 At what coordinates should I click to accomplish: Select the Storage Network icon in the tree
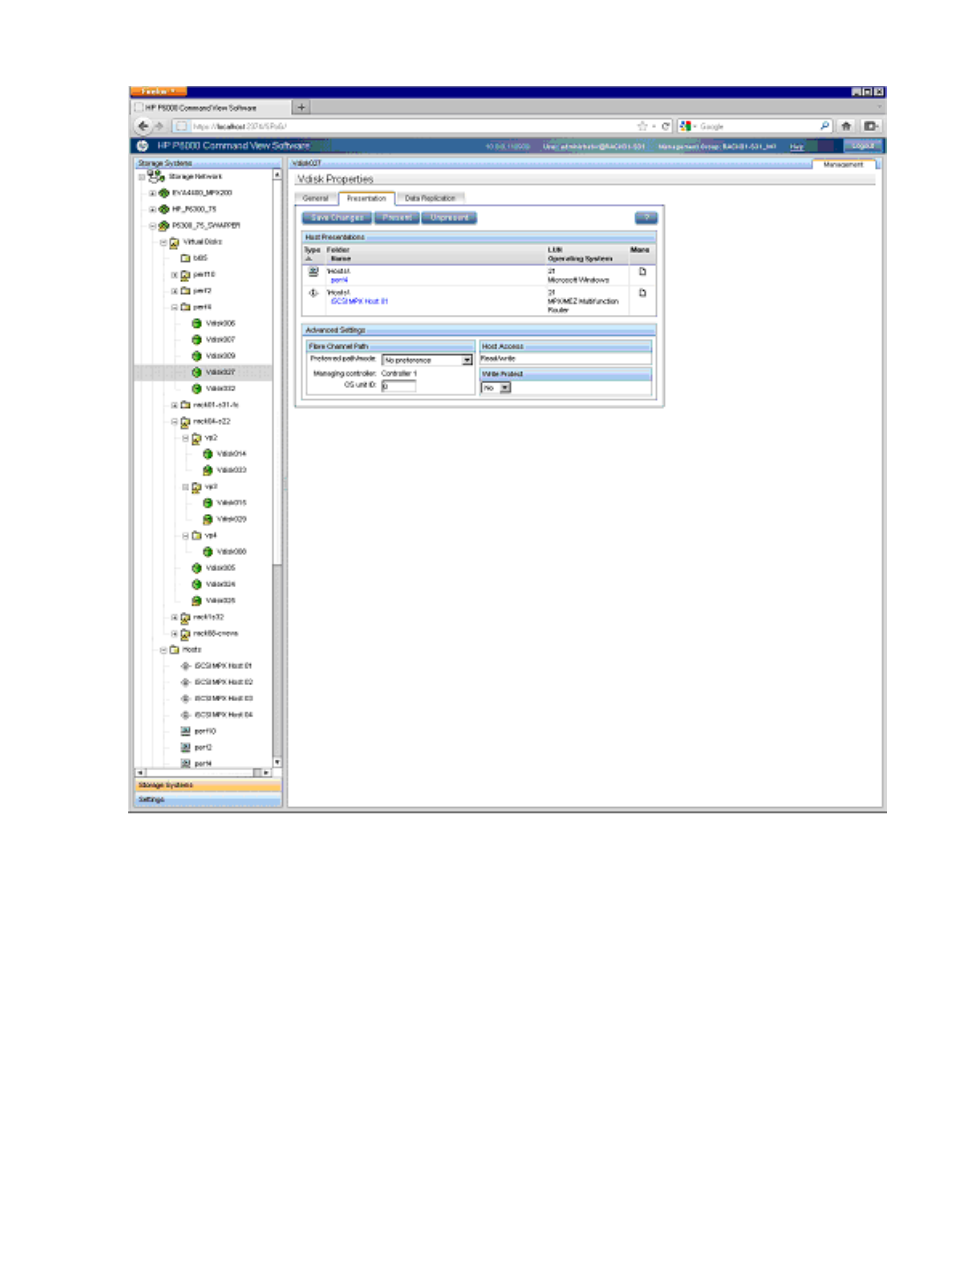point(155,176)
